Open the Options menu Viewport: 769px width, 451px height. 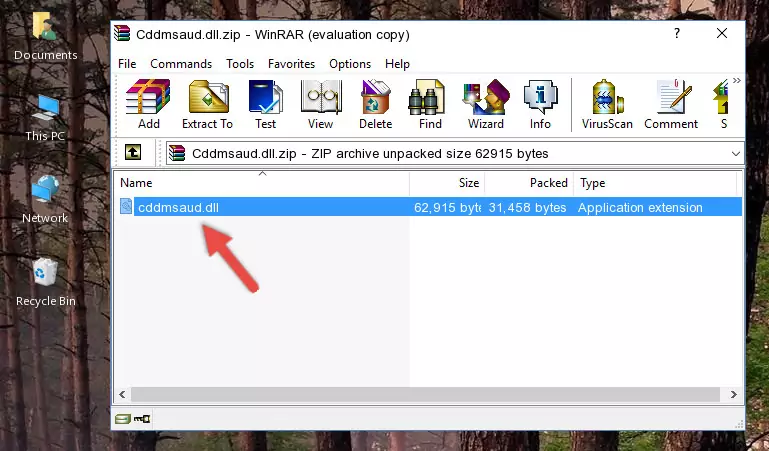tap(350, 64)
